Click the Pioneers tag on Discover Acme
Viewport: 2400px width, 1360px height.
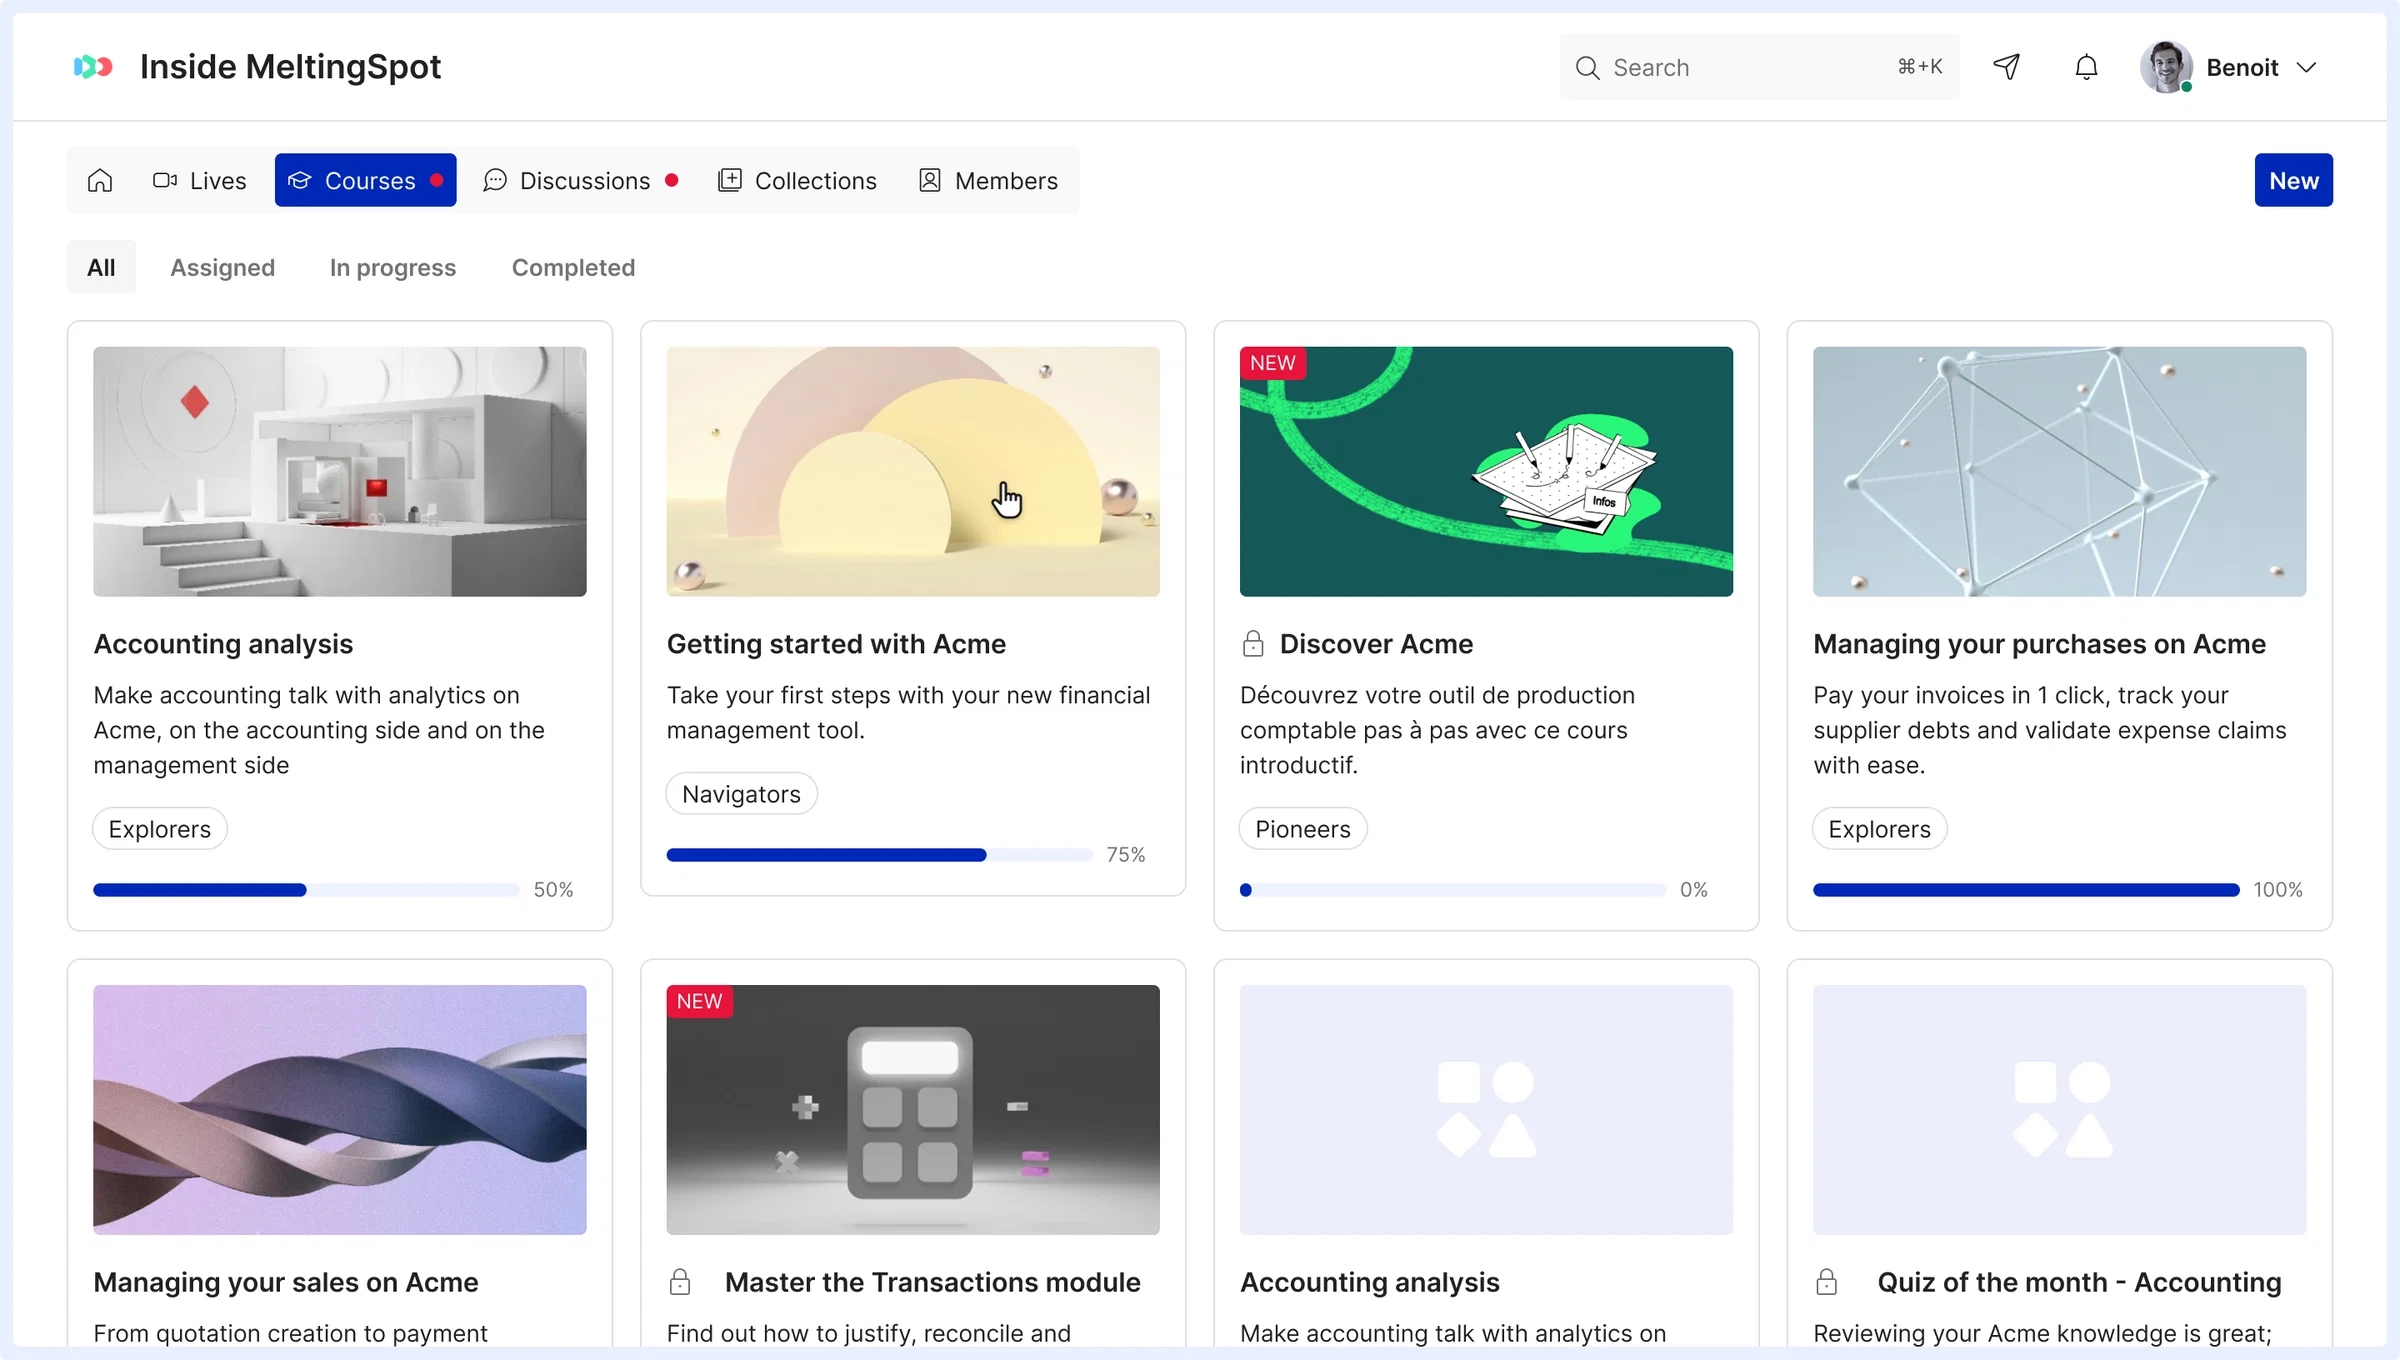(1303, 828)
